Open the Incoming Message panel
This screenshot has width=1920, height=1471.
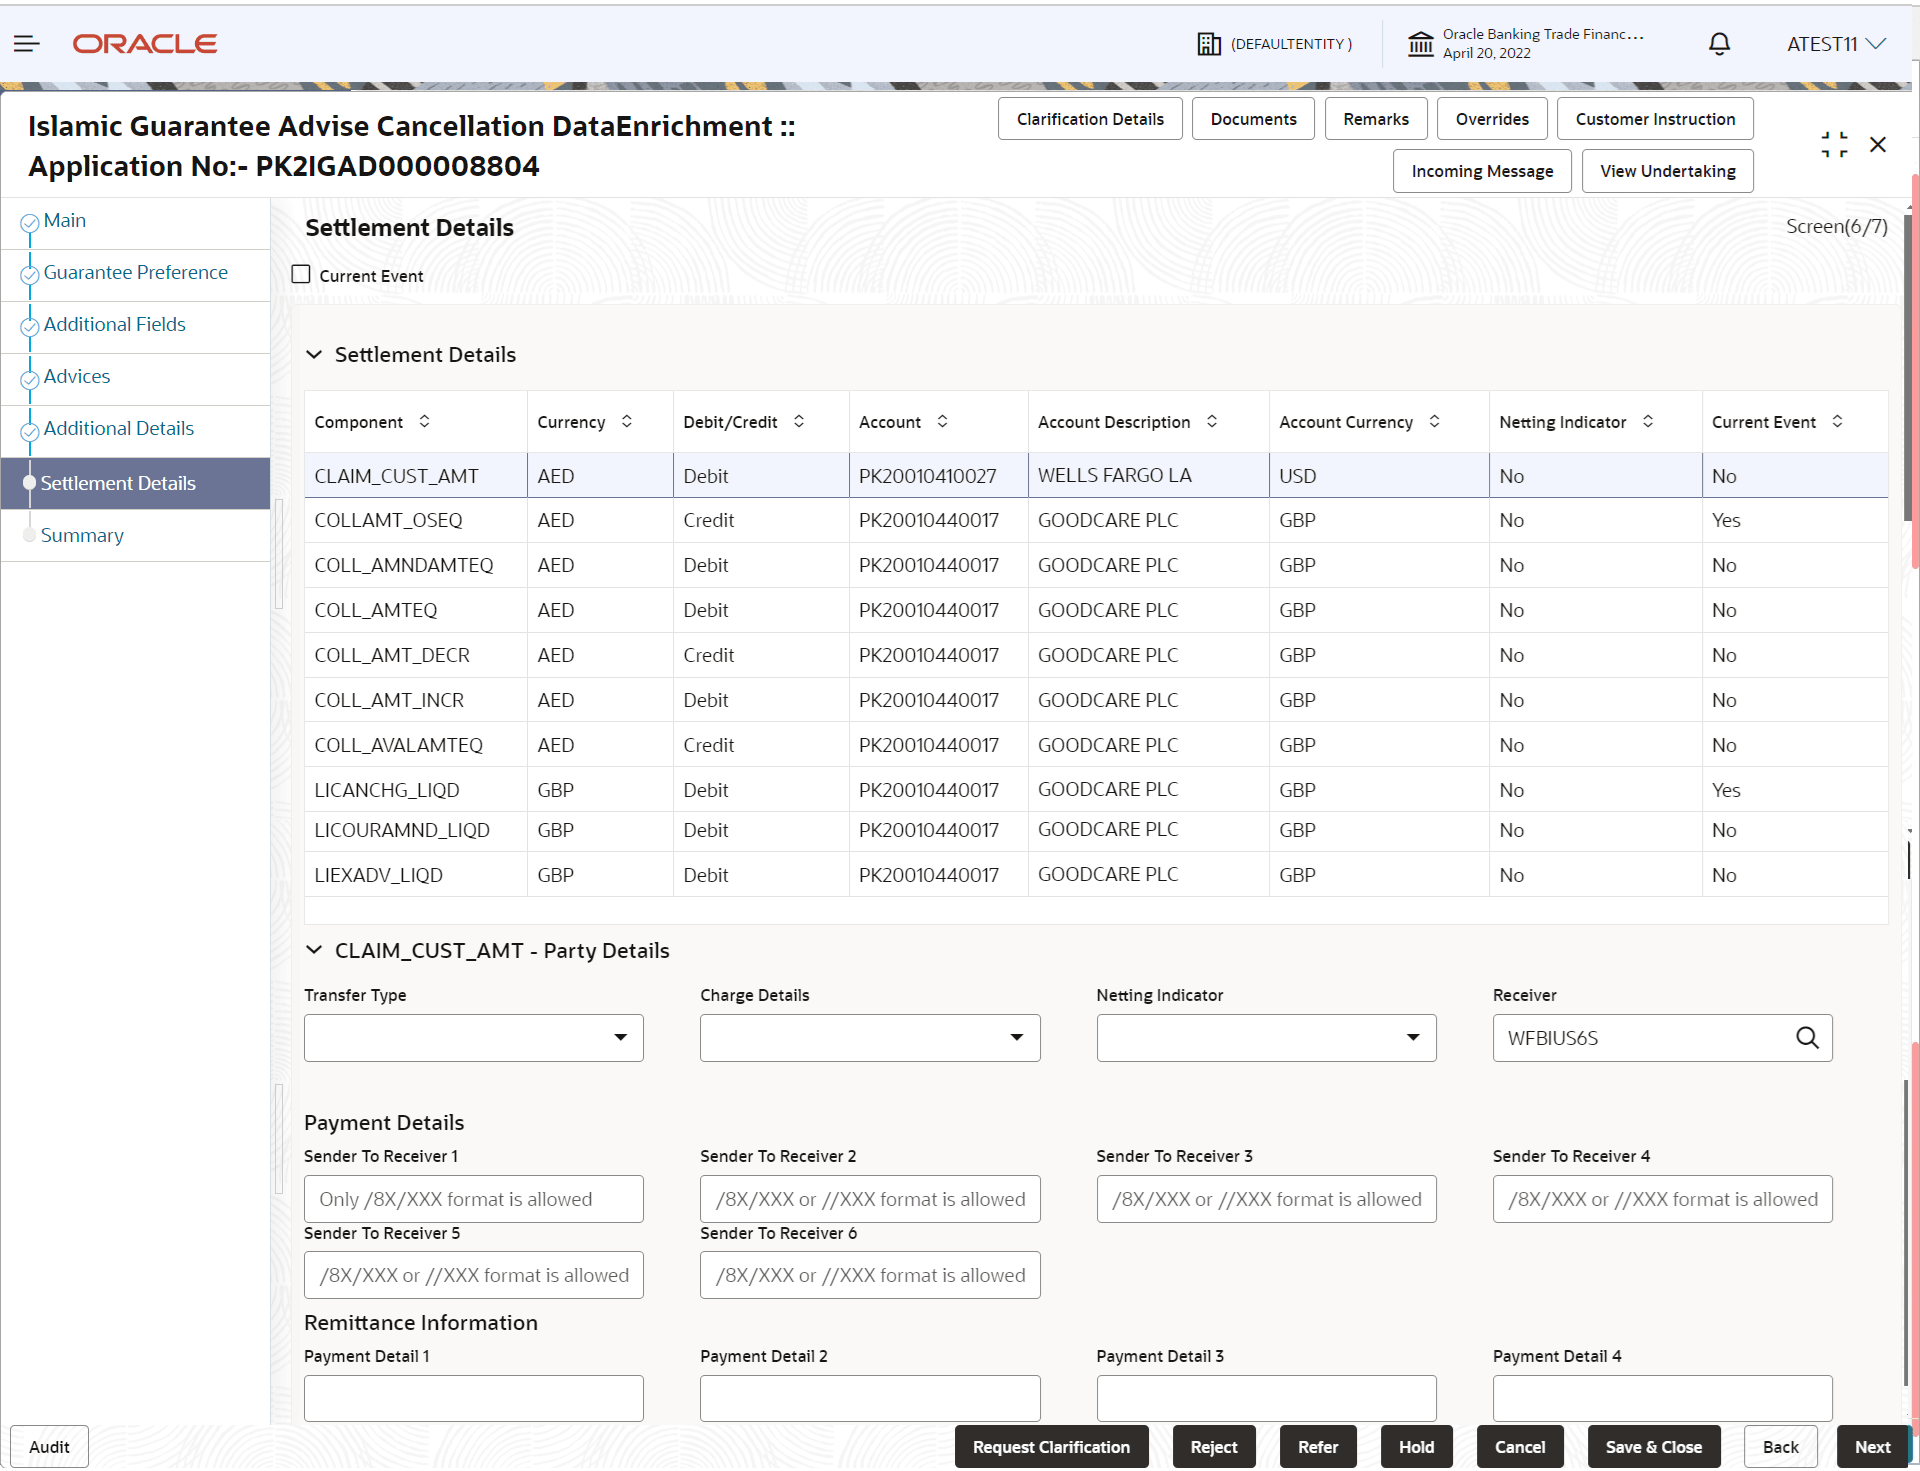coord(1481,171)
